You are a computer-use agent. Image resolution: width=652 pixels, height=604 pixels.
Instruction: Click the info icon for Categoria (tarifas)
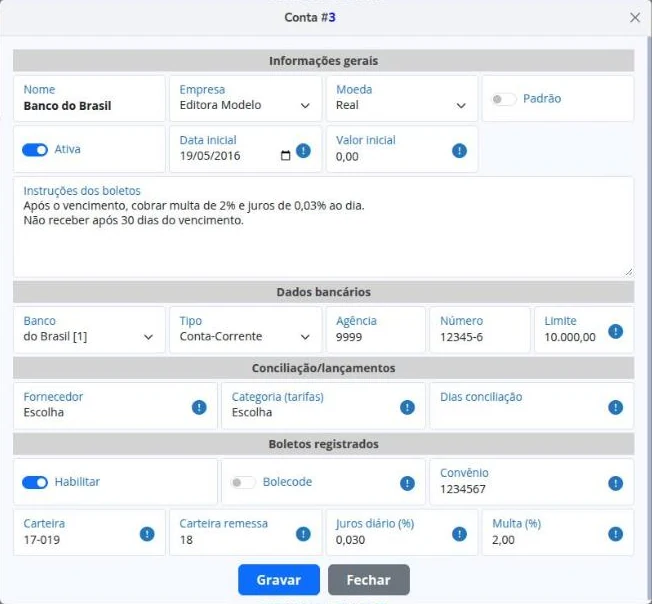407,407
